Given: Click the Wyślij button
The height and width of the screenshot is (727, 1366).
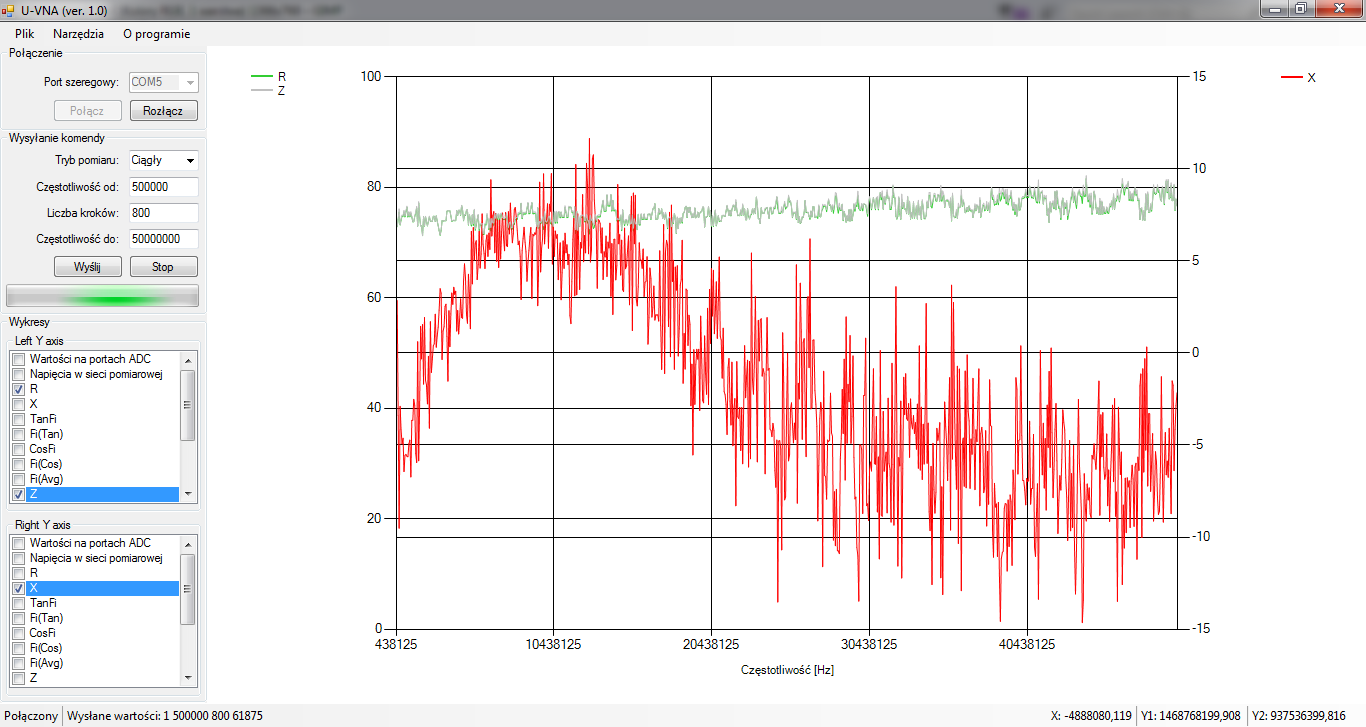Looking at the screenshot, I should [x=88, y=267].
